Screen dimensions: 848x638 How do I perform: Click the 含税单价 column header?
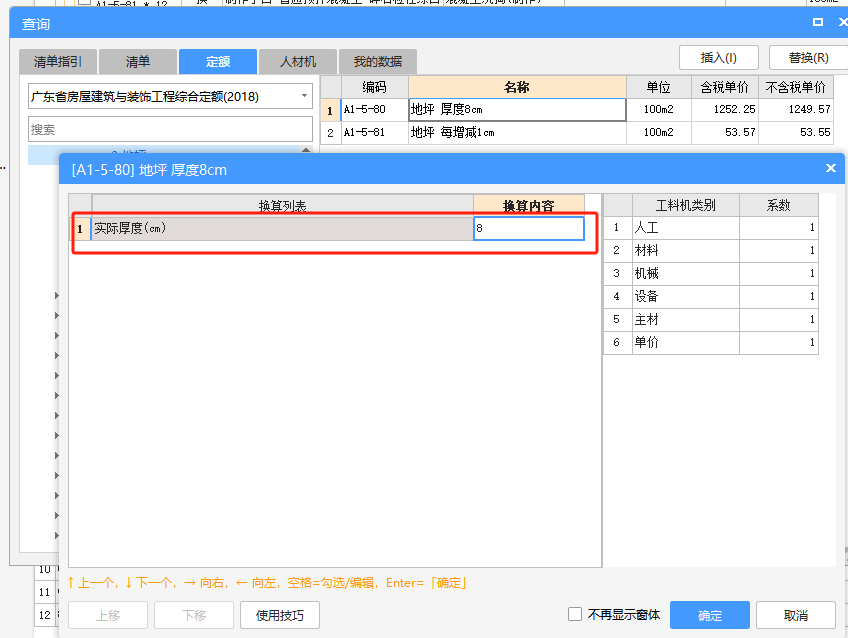(x=725, y=87)
